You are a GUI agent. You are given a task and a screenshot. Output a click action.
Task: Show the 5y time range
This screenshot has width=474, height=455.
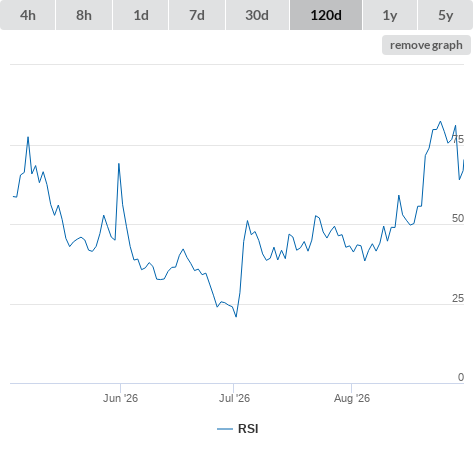445,15
